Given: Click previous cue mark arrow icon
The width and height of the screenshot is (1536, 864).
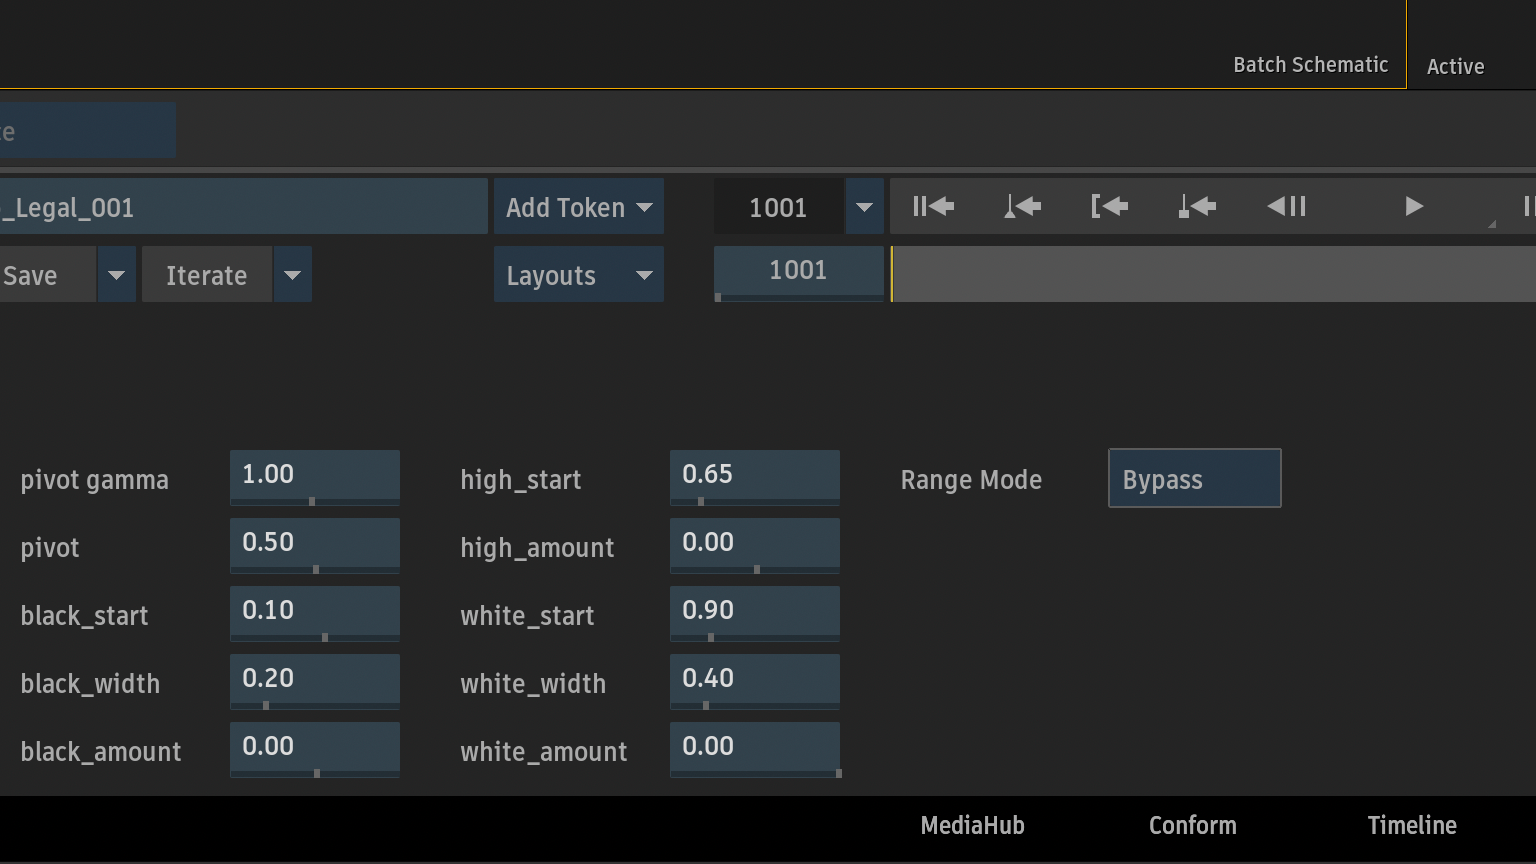Looking at the screenshot, I should click(x=1197, y=206).
